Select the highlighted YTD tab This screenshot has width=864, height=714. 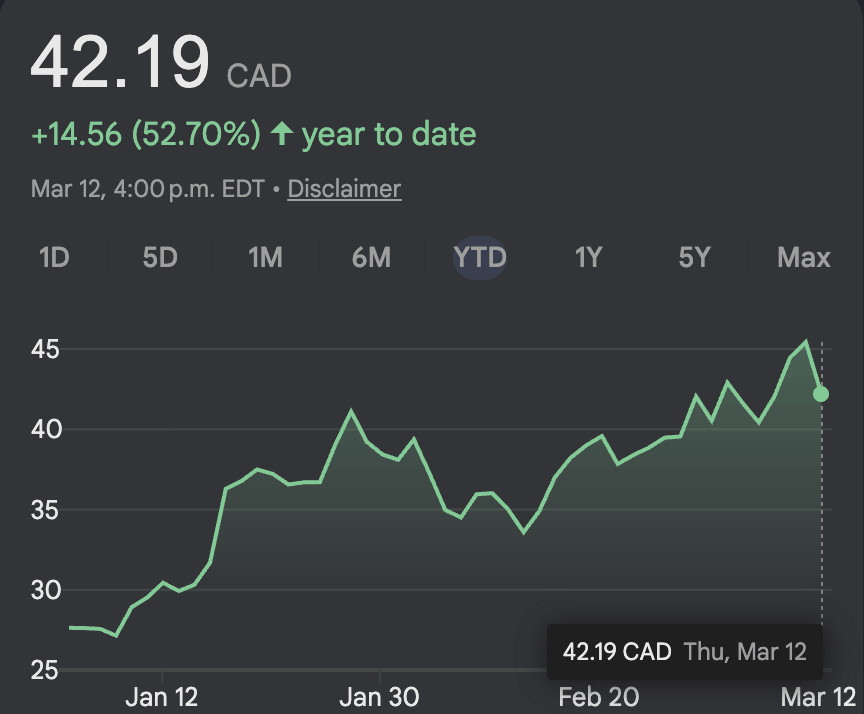(x=480, y=258)
